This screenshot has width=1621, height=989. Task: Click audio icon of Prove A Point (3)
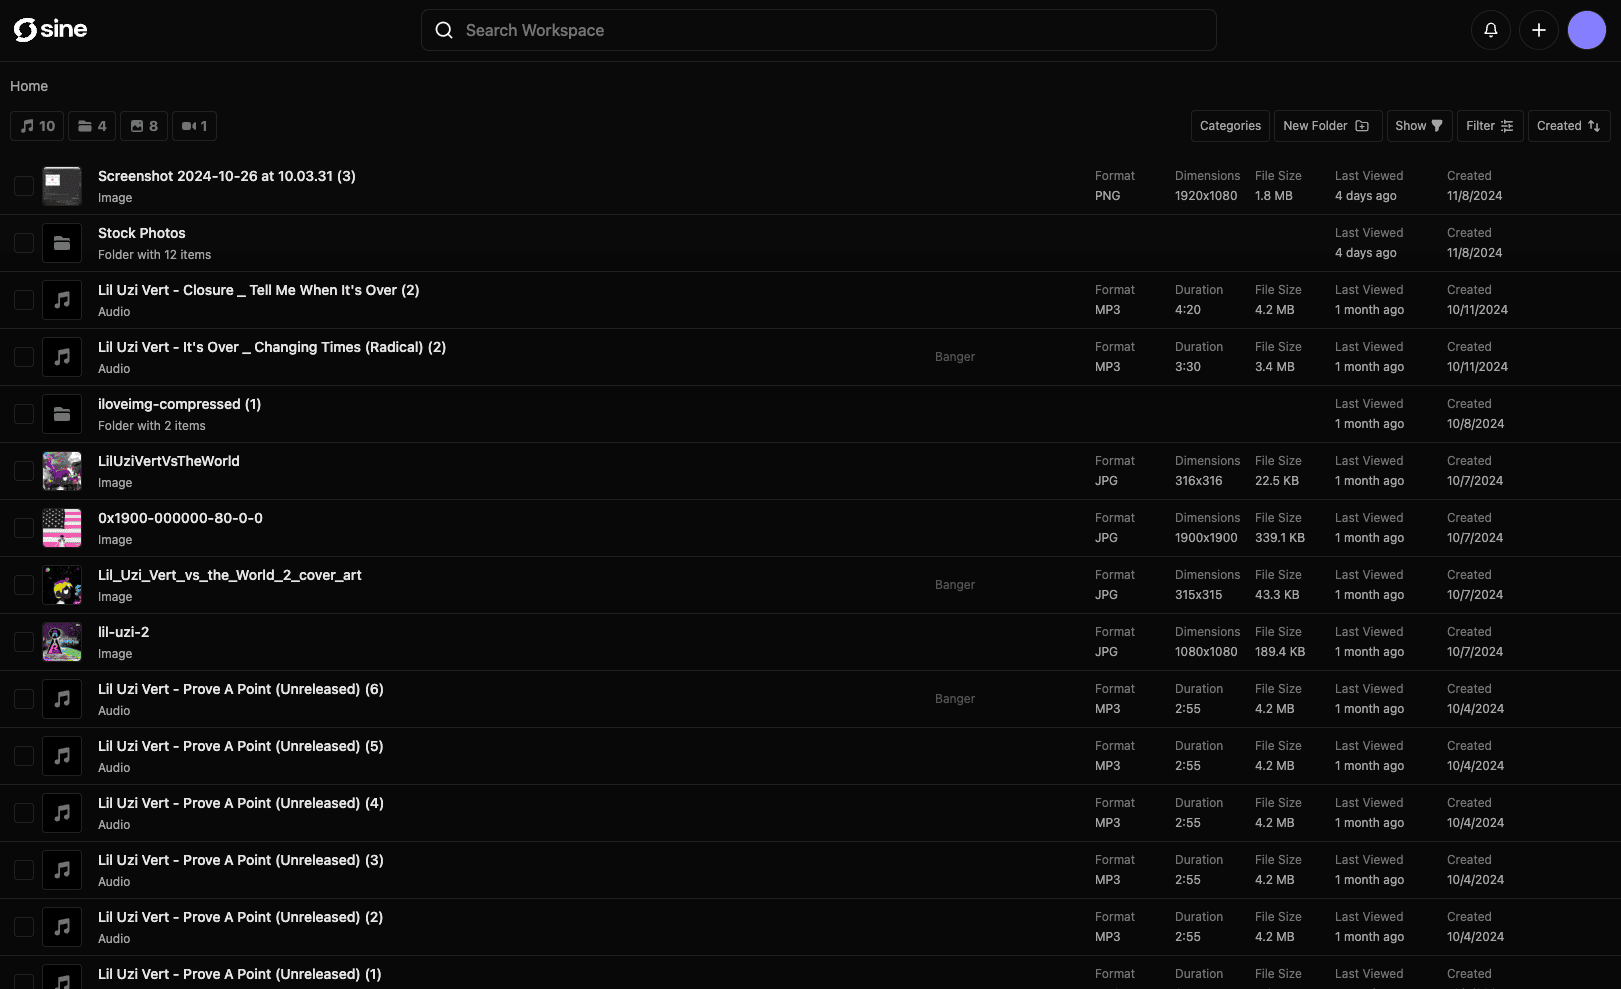pyautogui.click(x=62, y=870)
